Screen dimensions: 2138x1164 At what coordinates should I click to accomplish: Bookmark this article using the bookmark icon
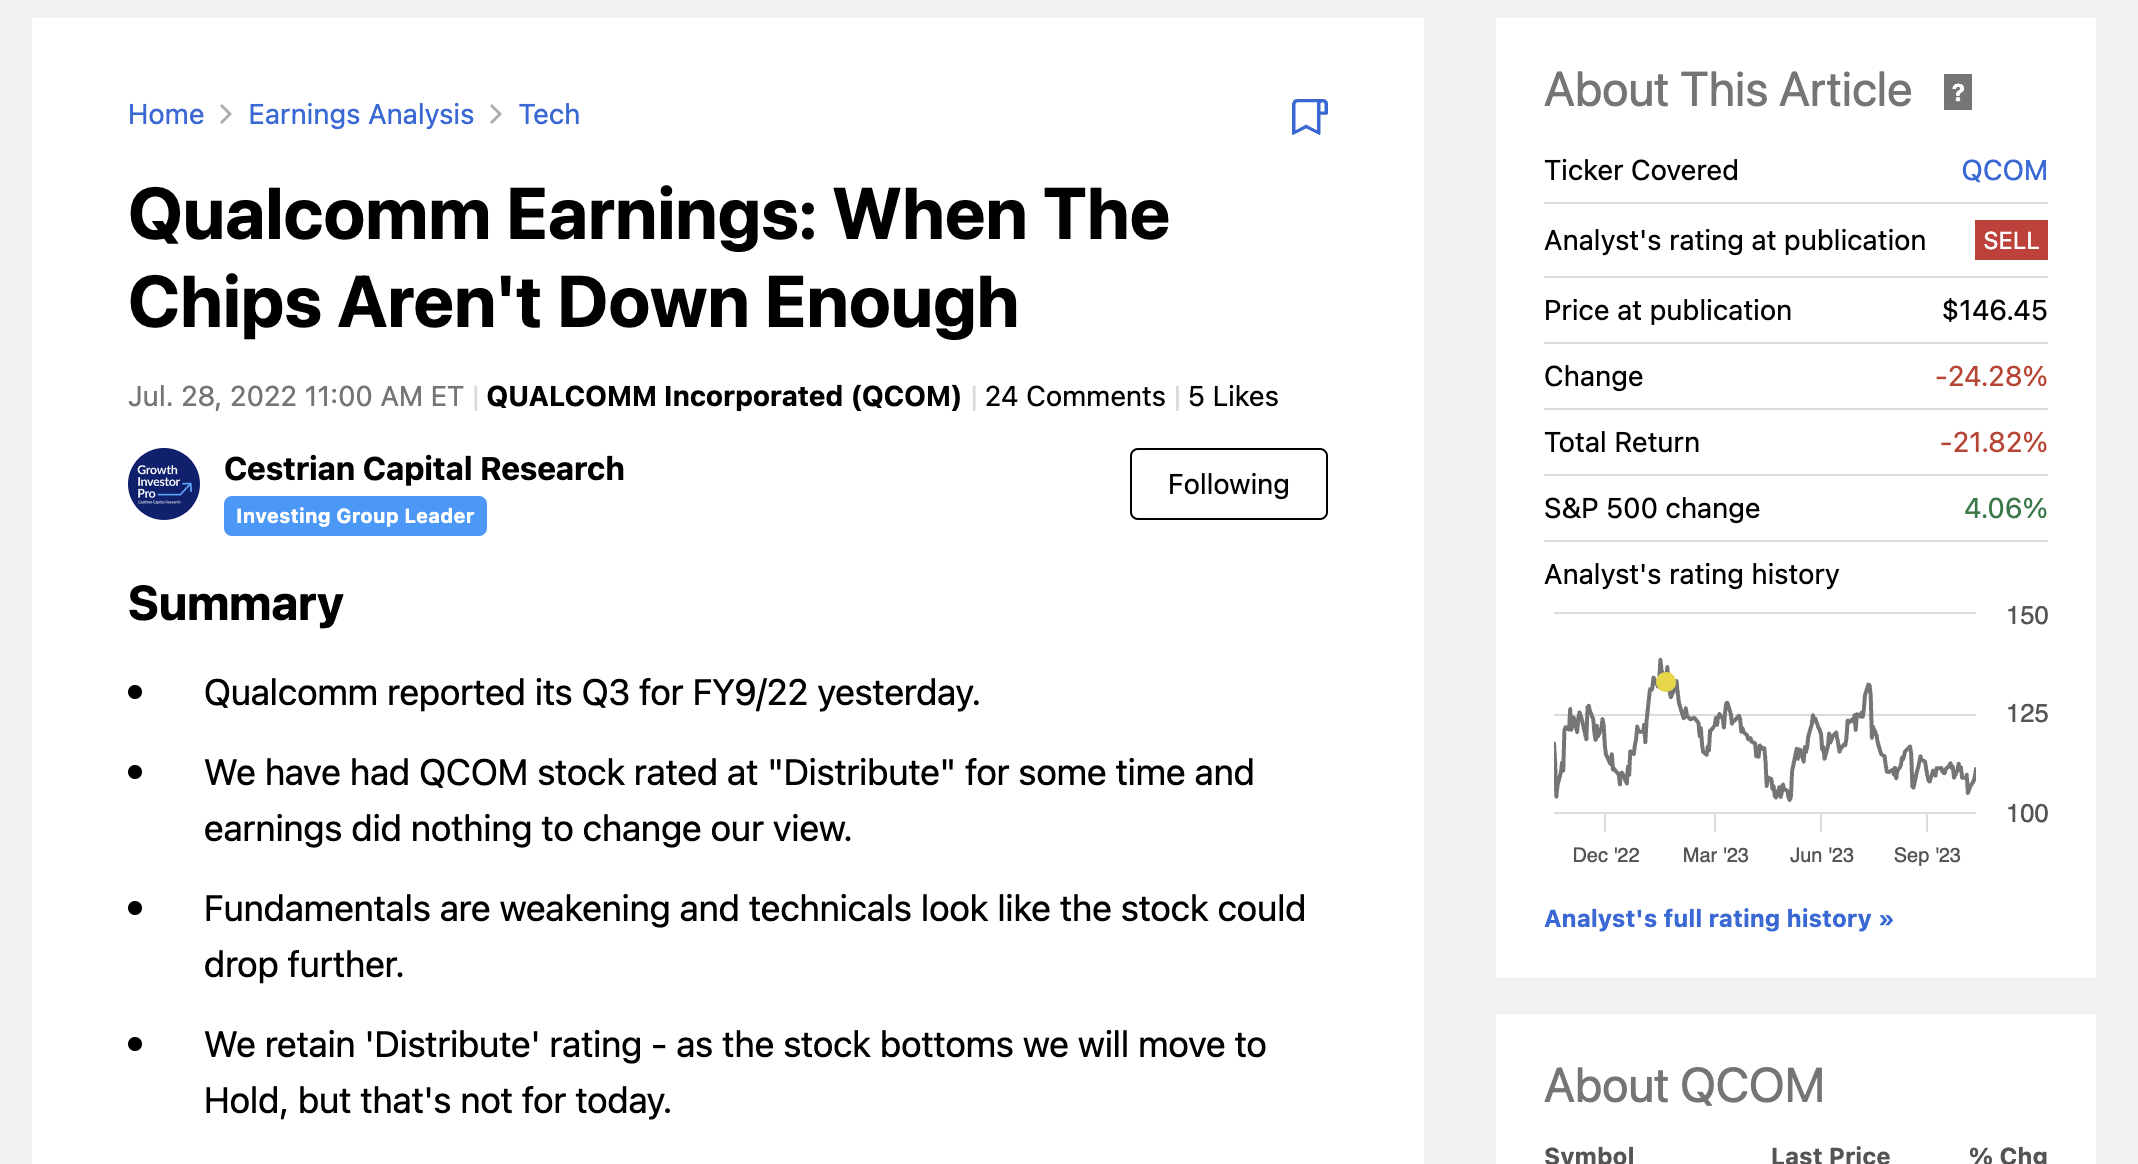click(x=1308, y=117)
